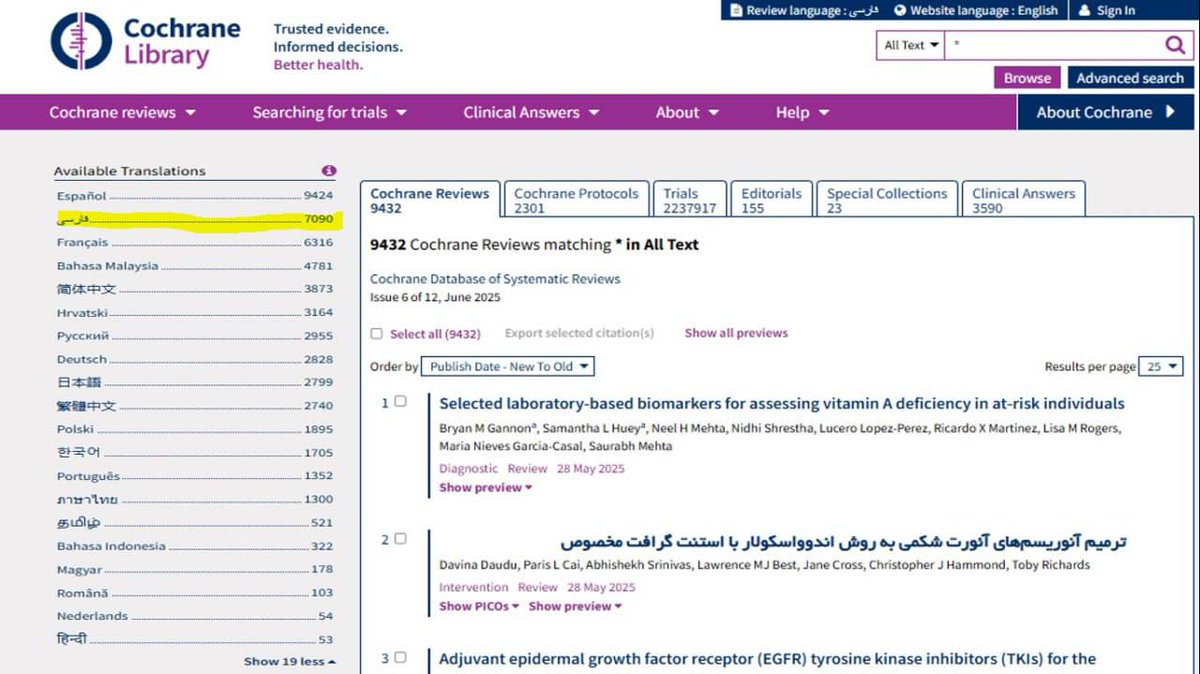This screenshot has width=1200, height=674.
Task: Click the Sign In user icon
Action: pyautogui.click(x=1084, y=10)
